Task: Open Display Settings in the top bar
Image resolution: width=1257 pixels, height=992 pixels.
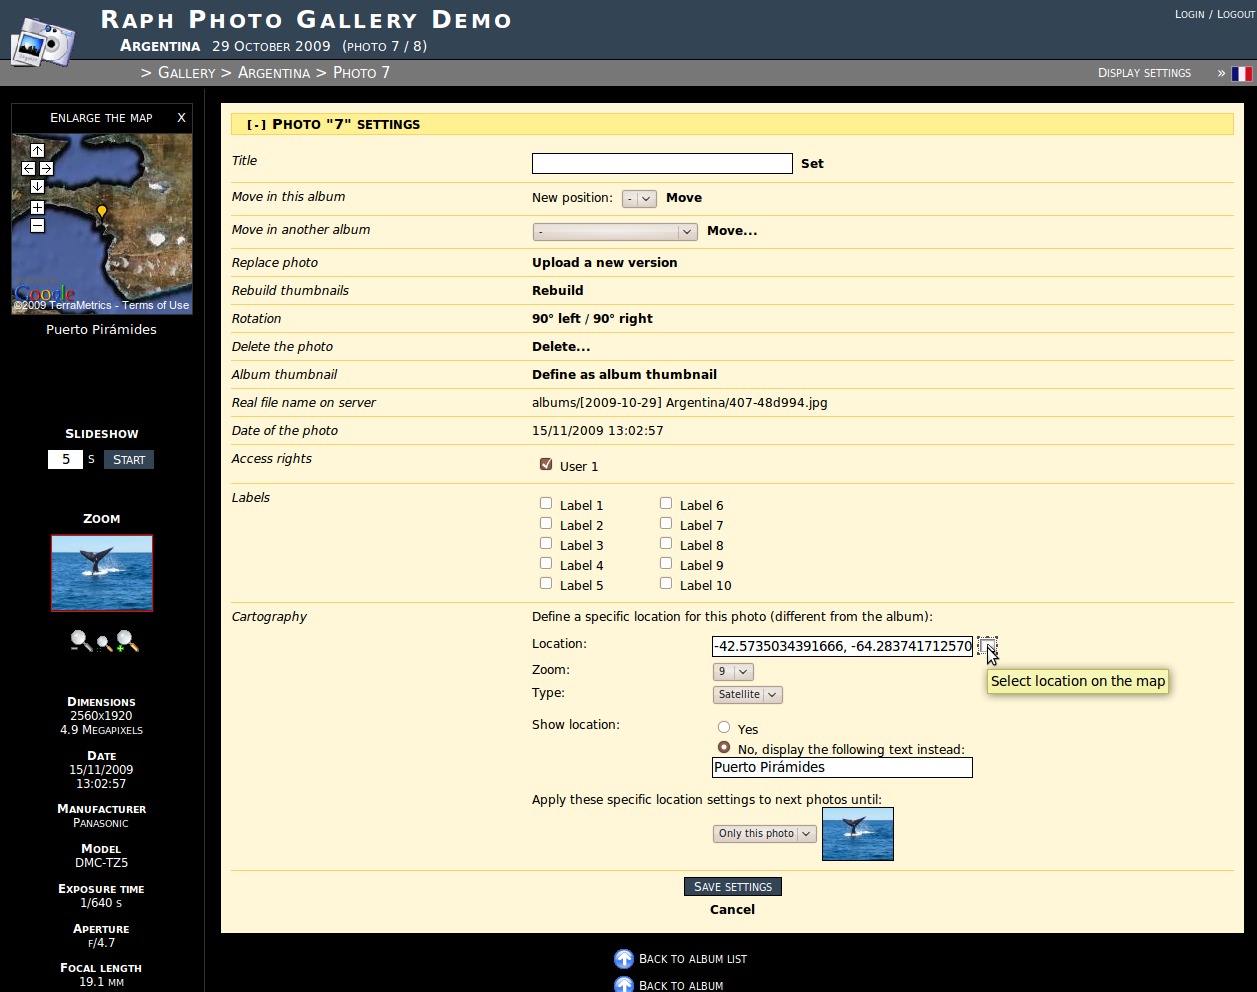Action: 1144,73
